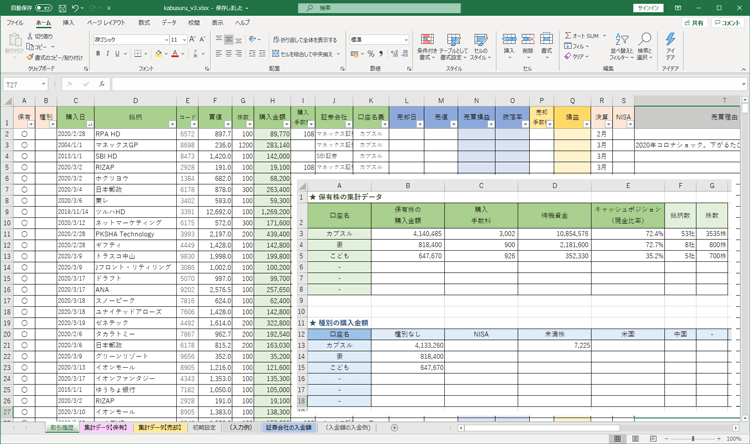Open the Ideas (アイデア) icon
The height and width of the screenshot is (444, 750).
tap(670, 48)
